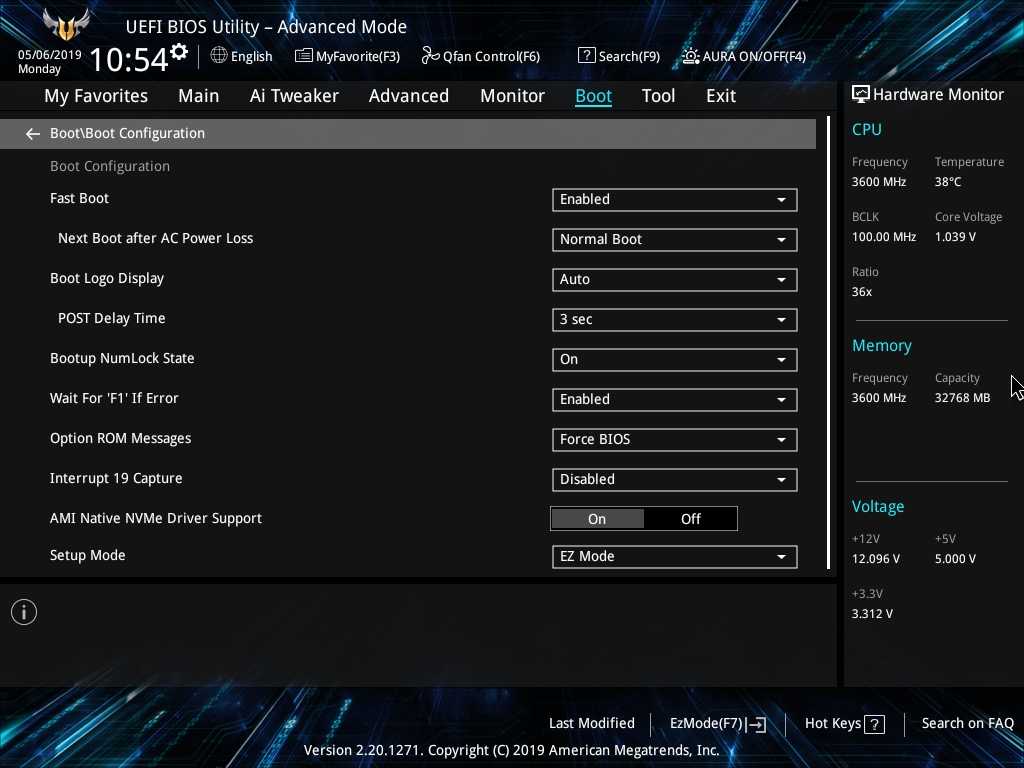This screenshot has height=768, width=1024.
Task: Open the Boot Logo Display dropdown
Action: click(675, 280)
